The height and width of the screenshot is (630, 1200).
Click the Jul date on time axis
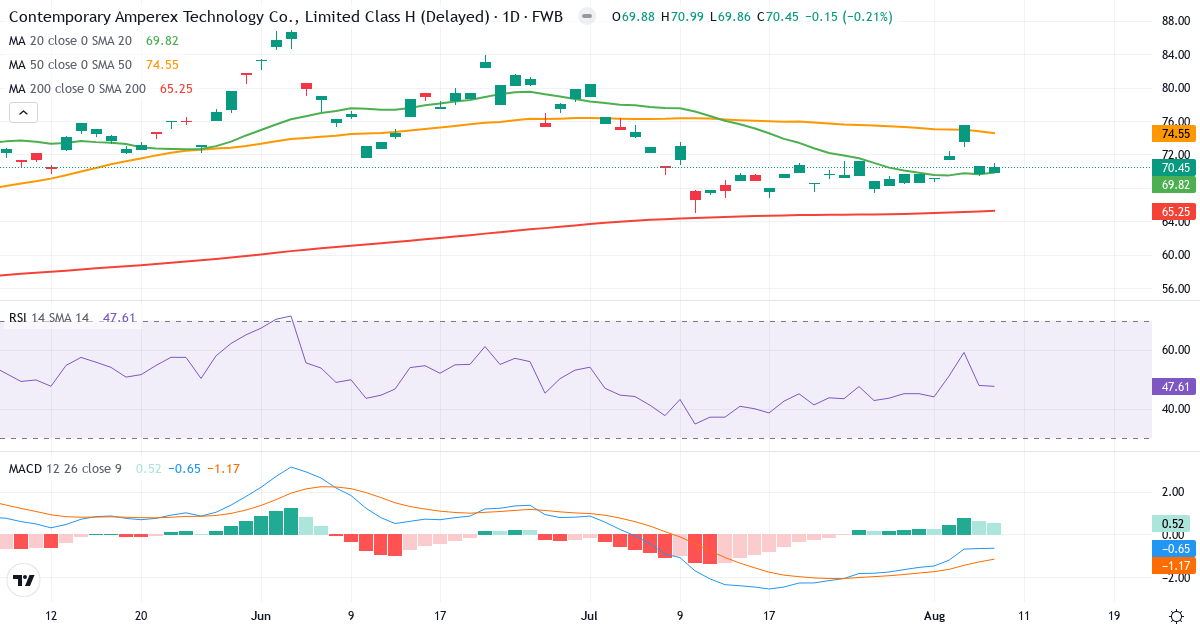pos(590,616)
